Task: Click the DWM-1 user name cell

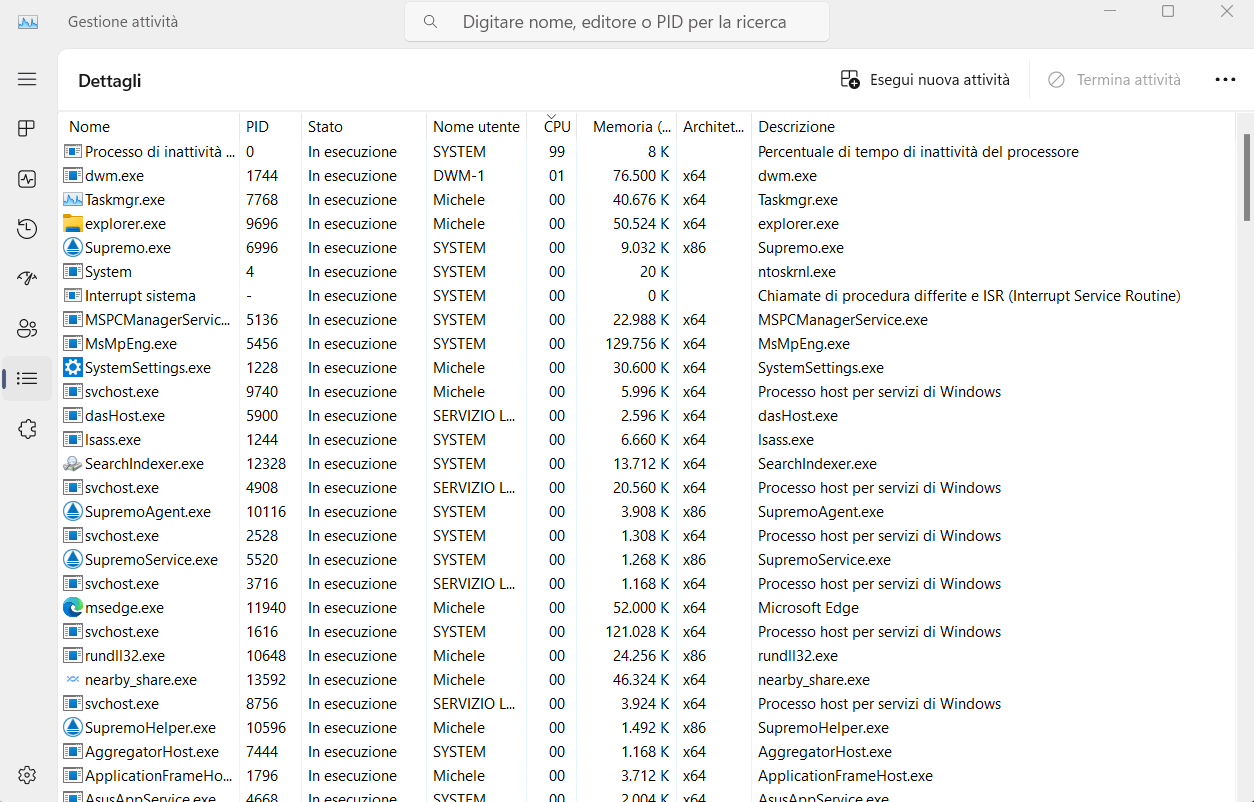Action: point(459,175)
